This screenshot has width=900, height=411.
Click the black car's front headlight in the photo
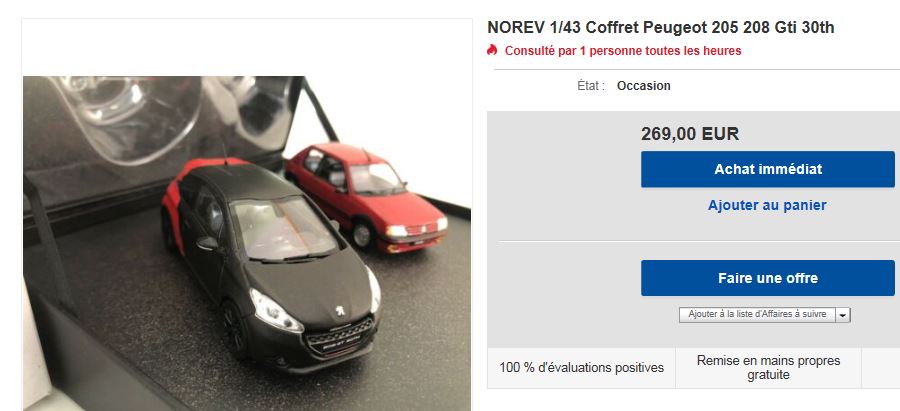coord(276,312)
